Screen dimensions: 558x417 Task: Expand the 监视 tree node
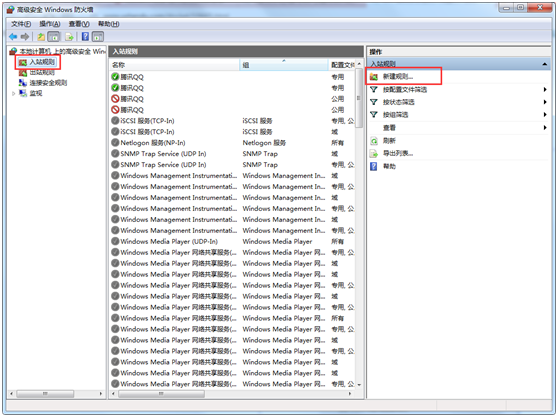[14, 93]
